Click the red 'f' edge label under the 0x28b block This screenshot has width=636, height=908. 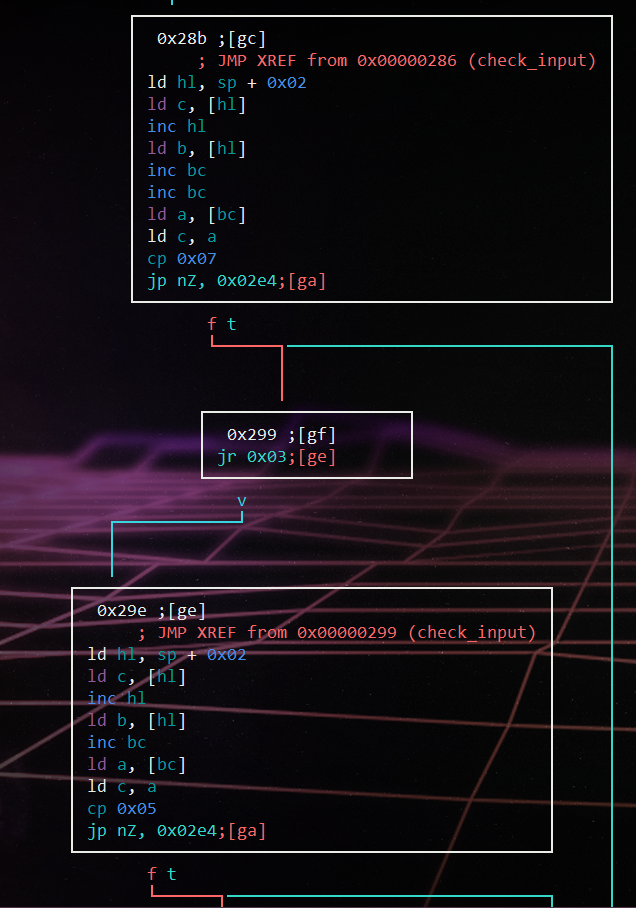click(211, 324)
